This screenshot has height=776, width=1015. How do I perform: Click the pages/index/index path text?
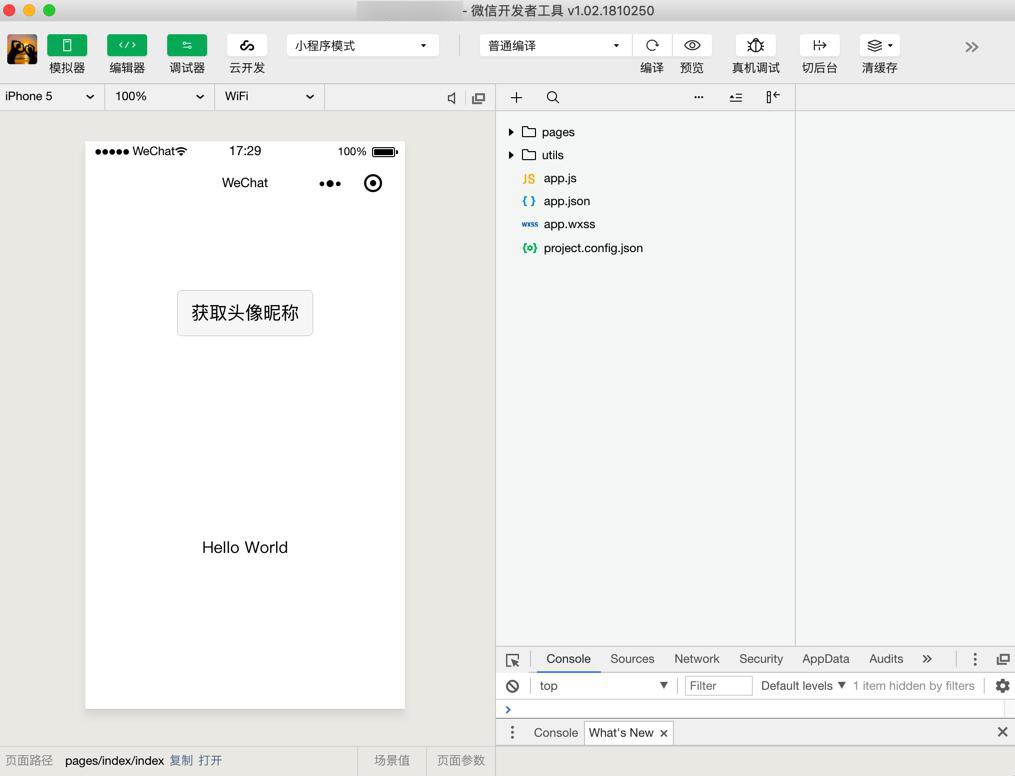pos(115,761)
